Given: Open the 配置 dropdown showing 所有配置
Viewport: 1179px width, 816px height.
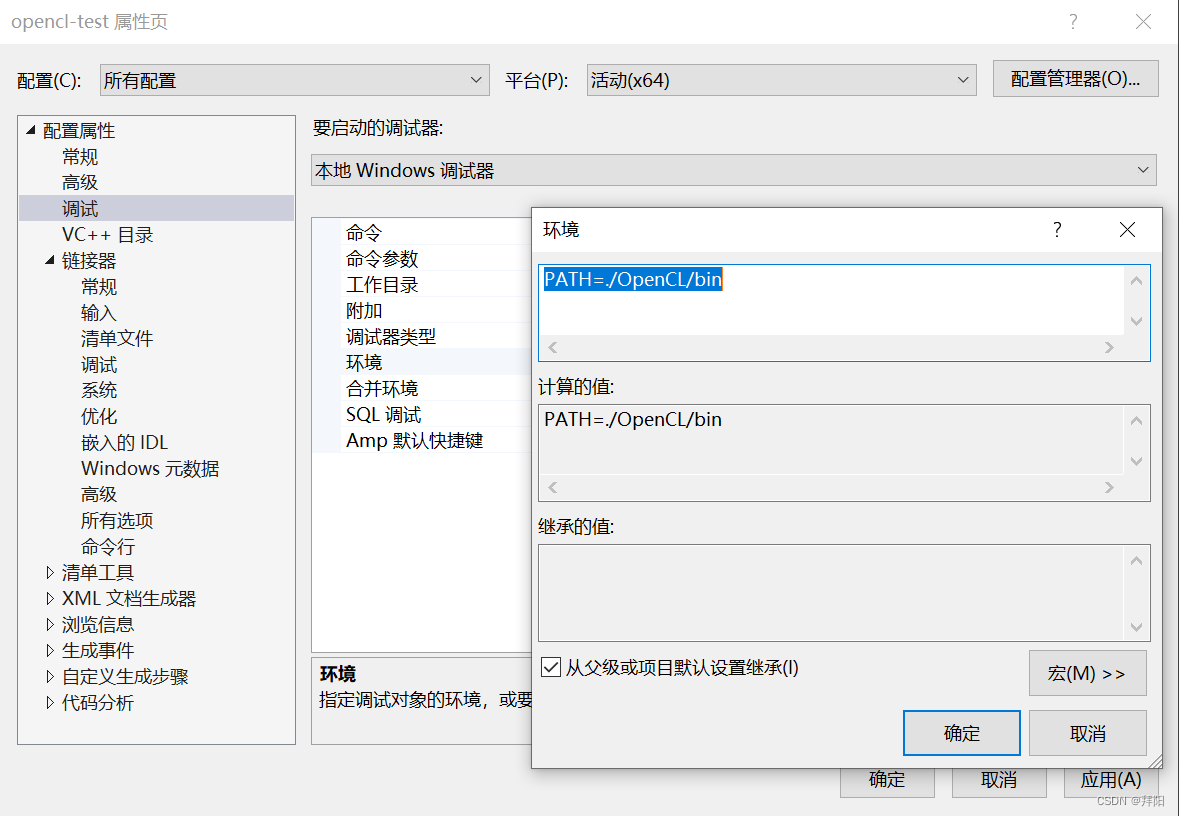Looking at the screenshot, I should click(476, 79).
